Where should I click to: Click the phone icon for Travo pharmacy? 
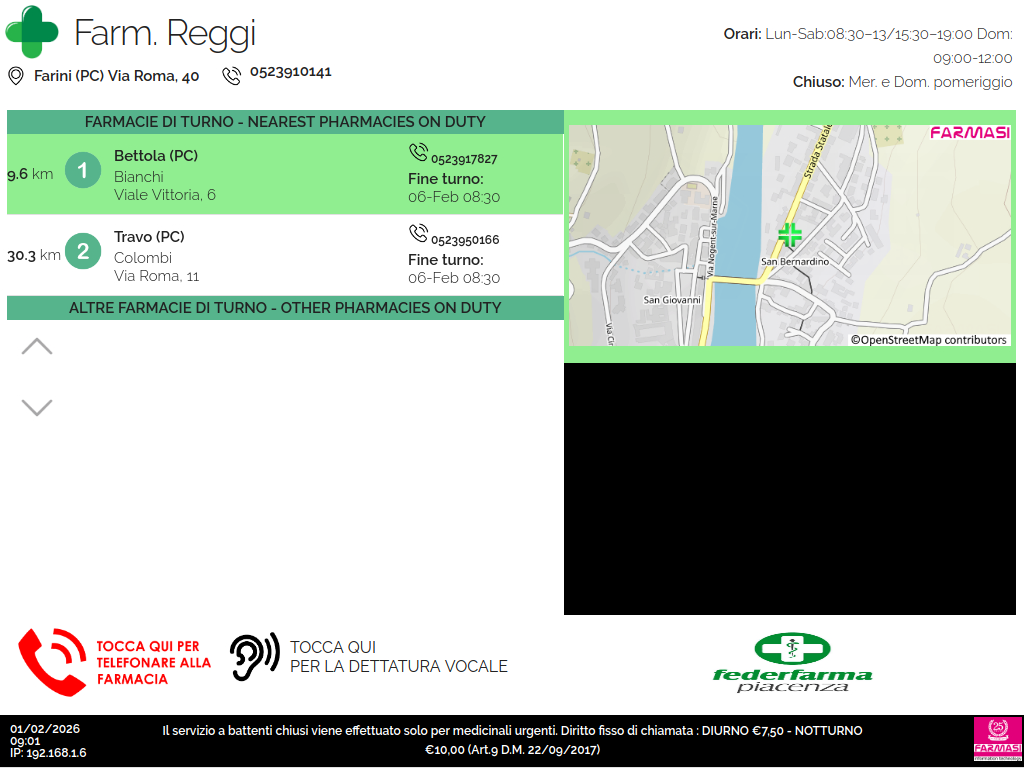click(x=418, y=233)
